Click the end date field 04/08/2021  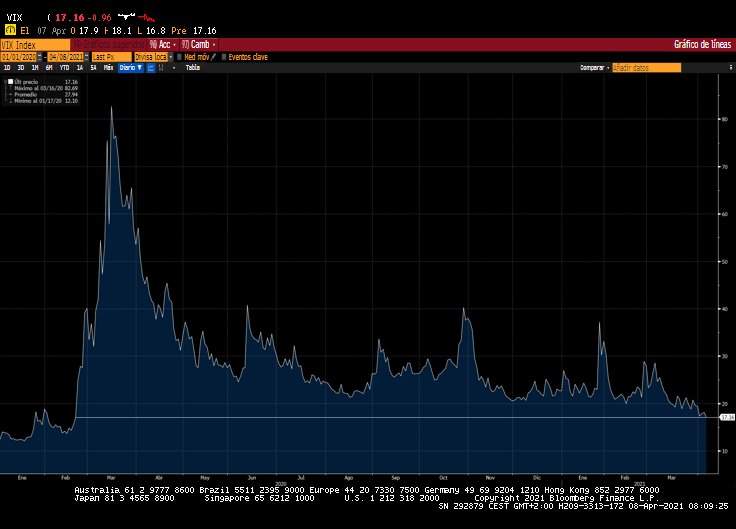point(66,57)
